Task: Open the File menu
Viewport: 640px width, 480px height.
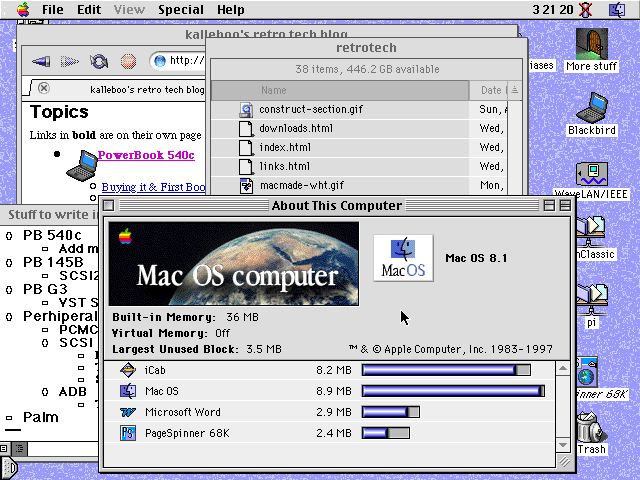Action: tap(53, 9)
